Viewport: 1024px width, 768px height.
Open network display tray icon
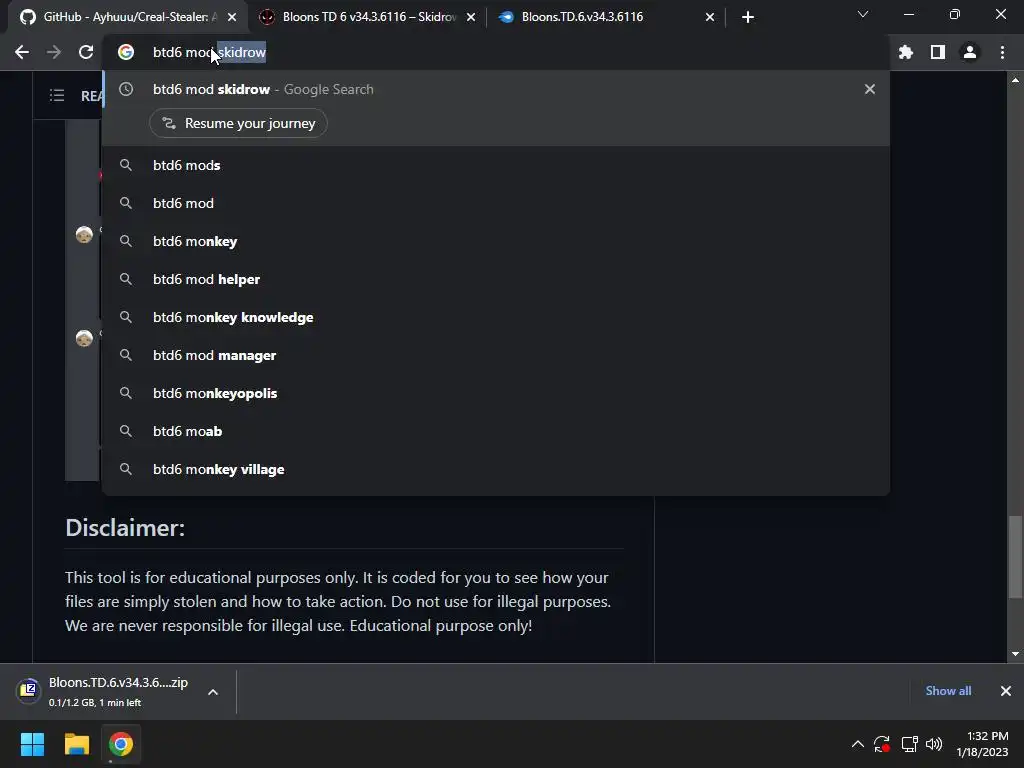tap(909, 744)
